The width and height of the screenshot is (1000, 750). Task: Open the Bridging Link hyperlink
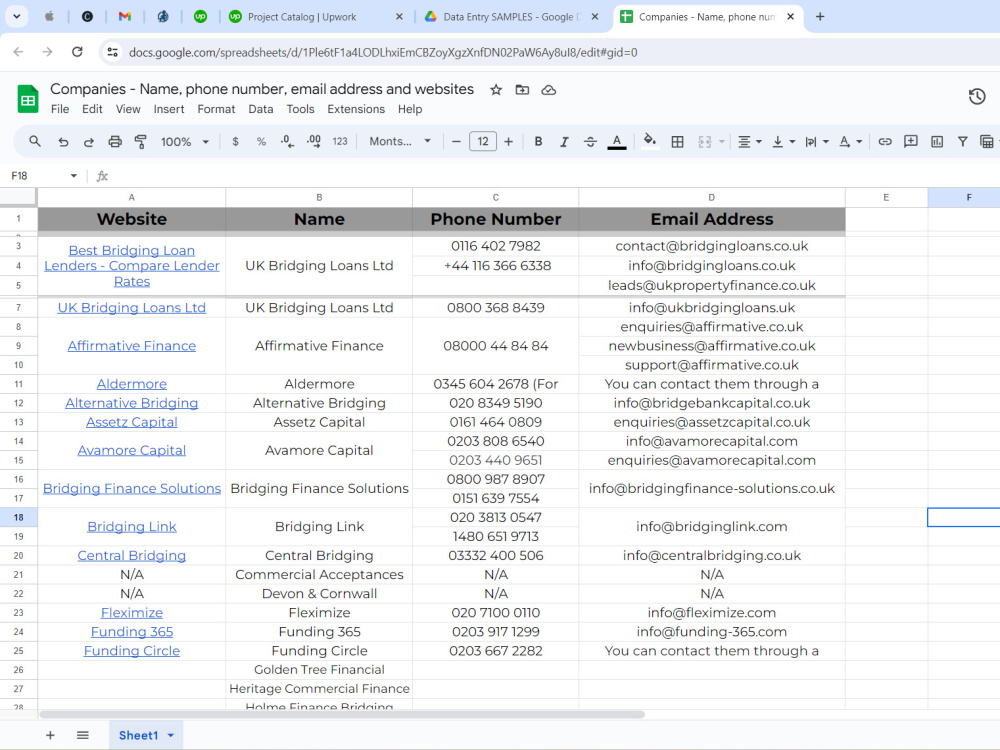[132, 527]
